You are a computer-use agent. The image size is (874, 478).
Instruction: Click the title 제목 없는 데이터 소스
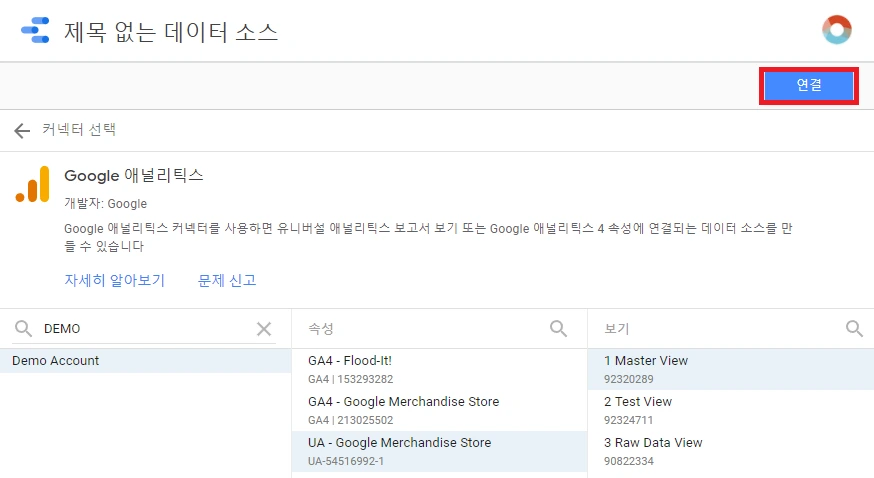click(171, 31)
